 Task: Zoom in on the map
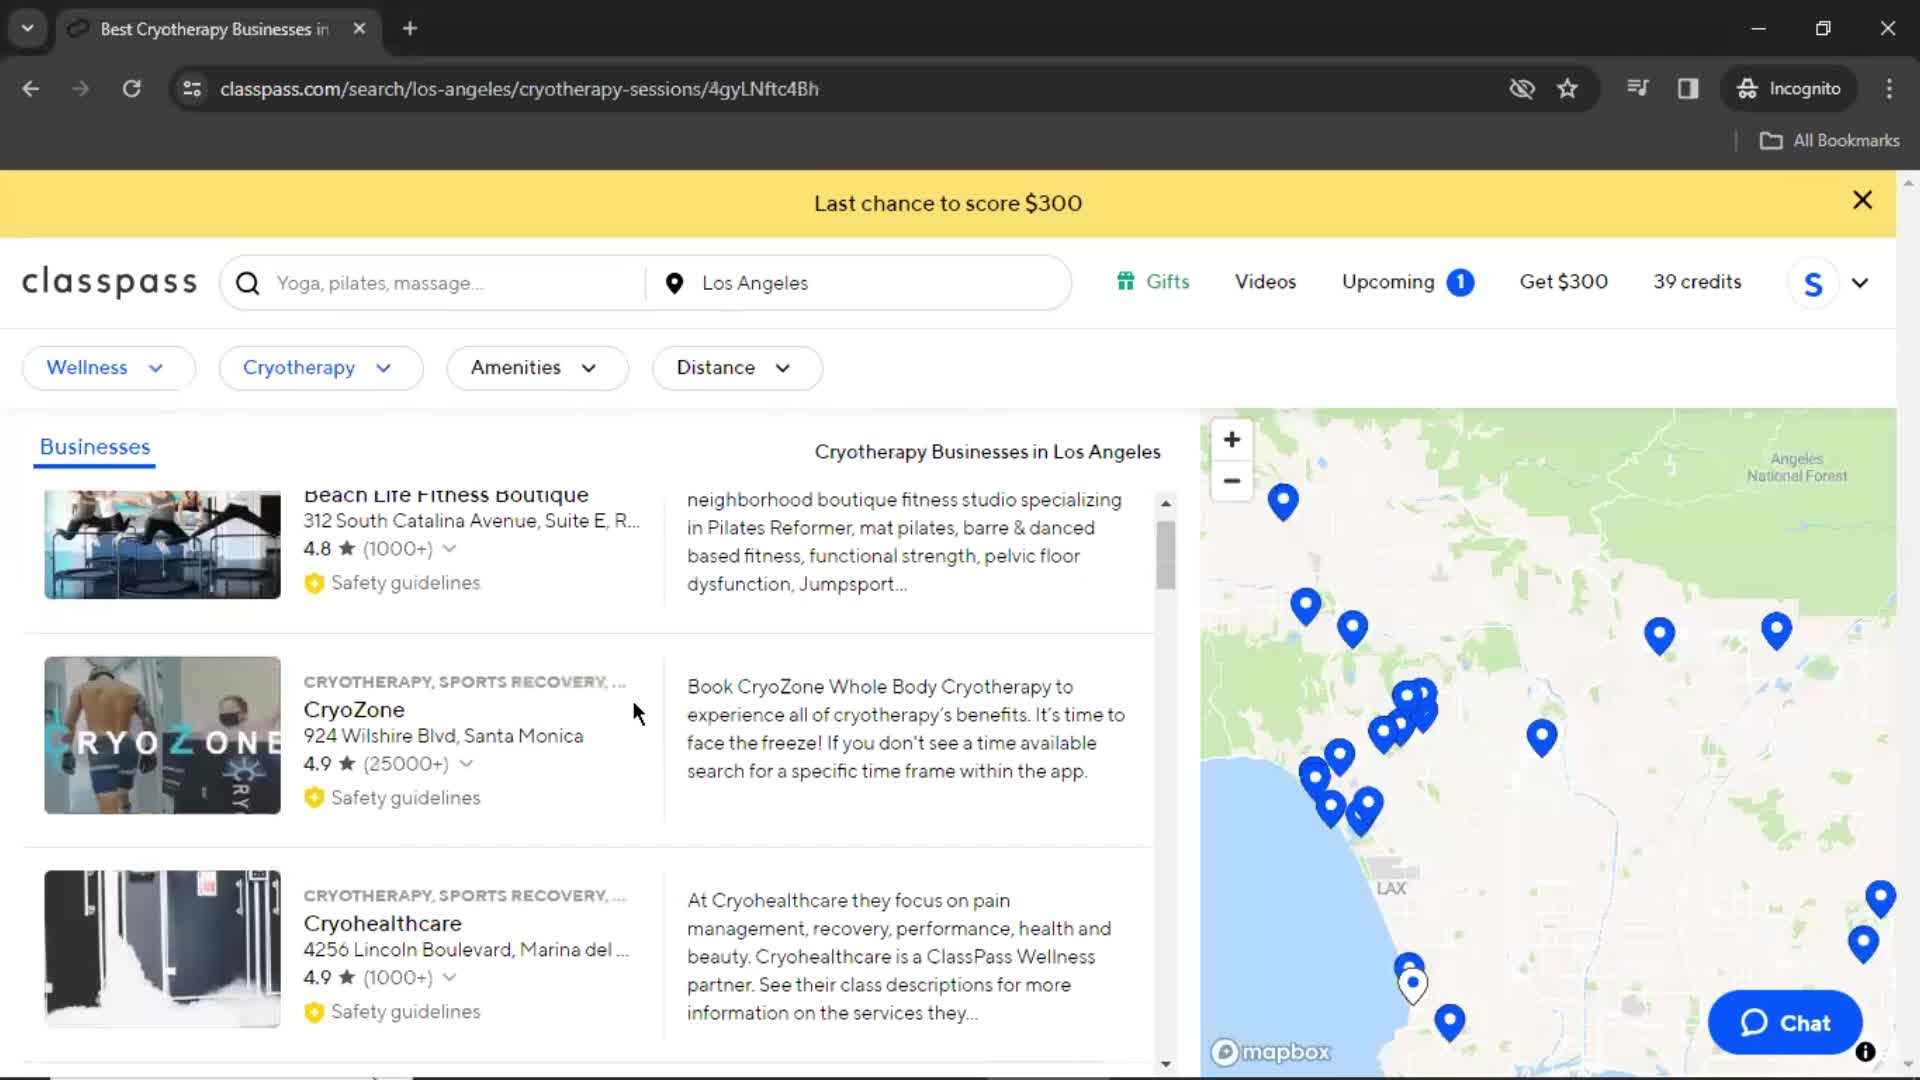tap(1232, 440)
